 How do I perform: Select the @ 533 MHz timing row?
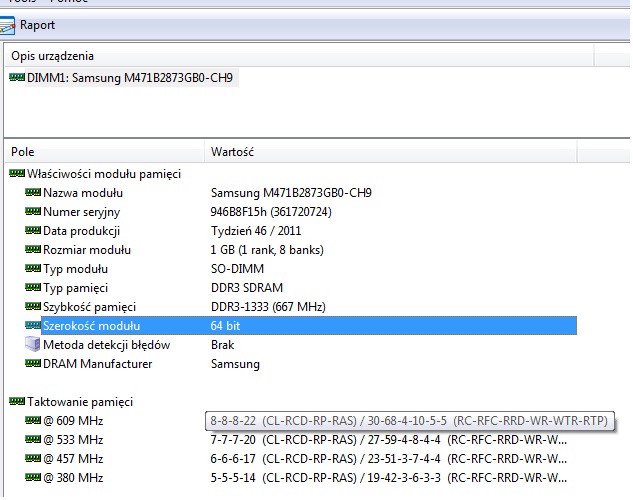(73, 439)
